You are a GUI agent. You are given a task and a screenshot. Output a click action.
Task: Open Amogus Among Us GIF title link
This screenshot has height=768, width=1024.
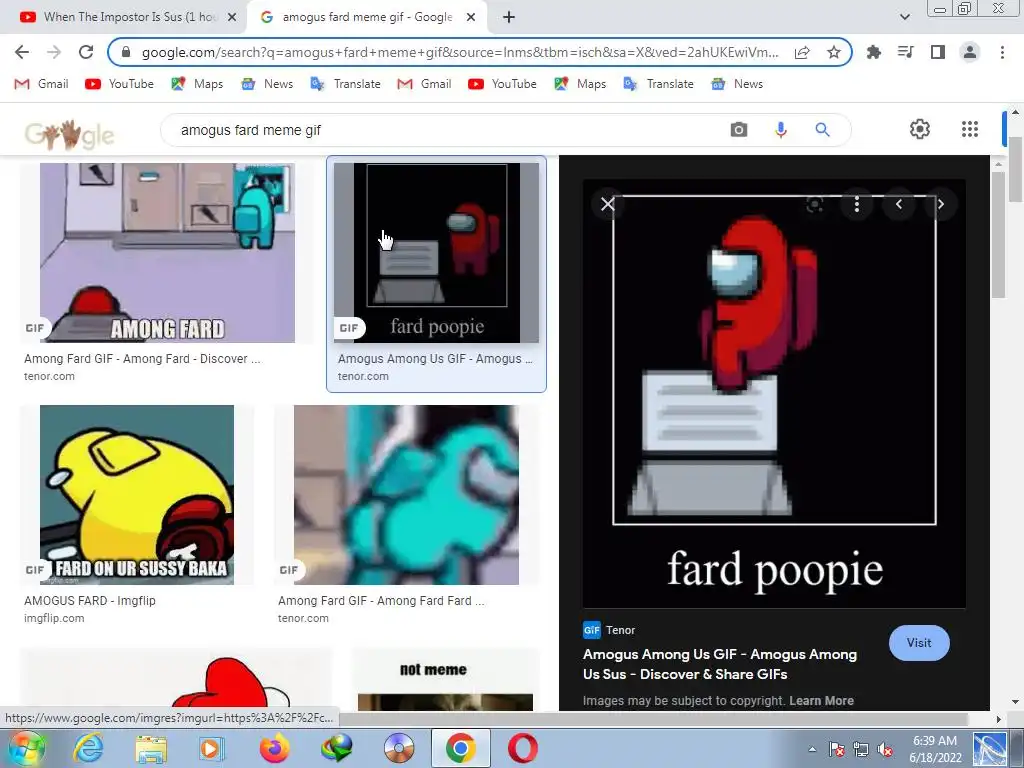720,664
